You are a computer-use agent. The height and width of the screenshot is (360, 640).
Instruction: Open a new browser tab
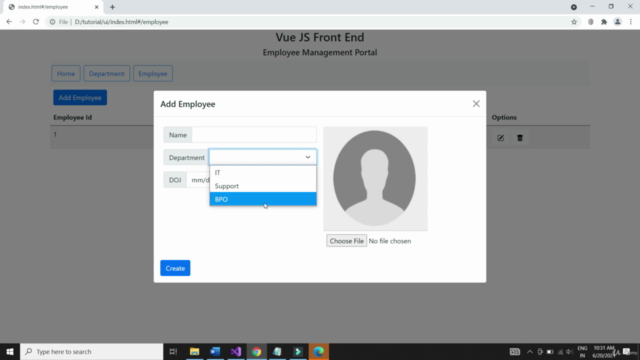(112, 7)
